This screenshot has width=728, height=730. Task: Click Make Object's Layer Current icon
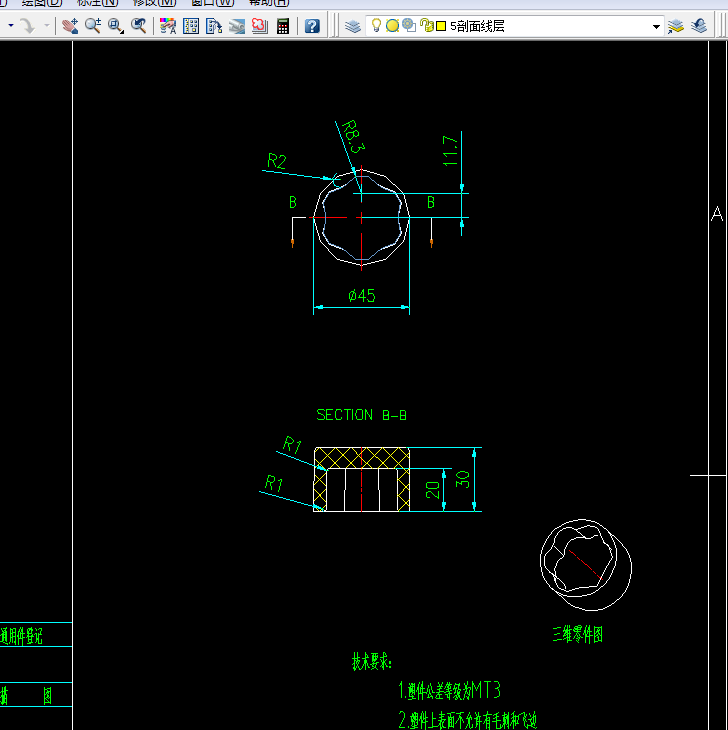click(675, 26)
